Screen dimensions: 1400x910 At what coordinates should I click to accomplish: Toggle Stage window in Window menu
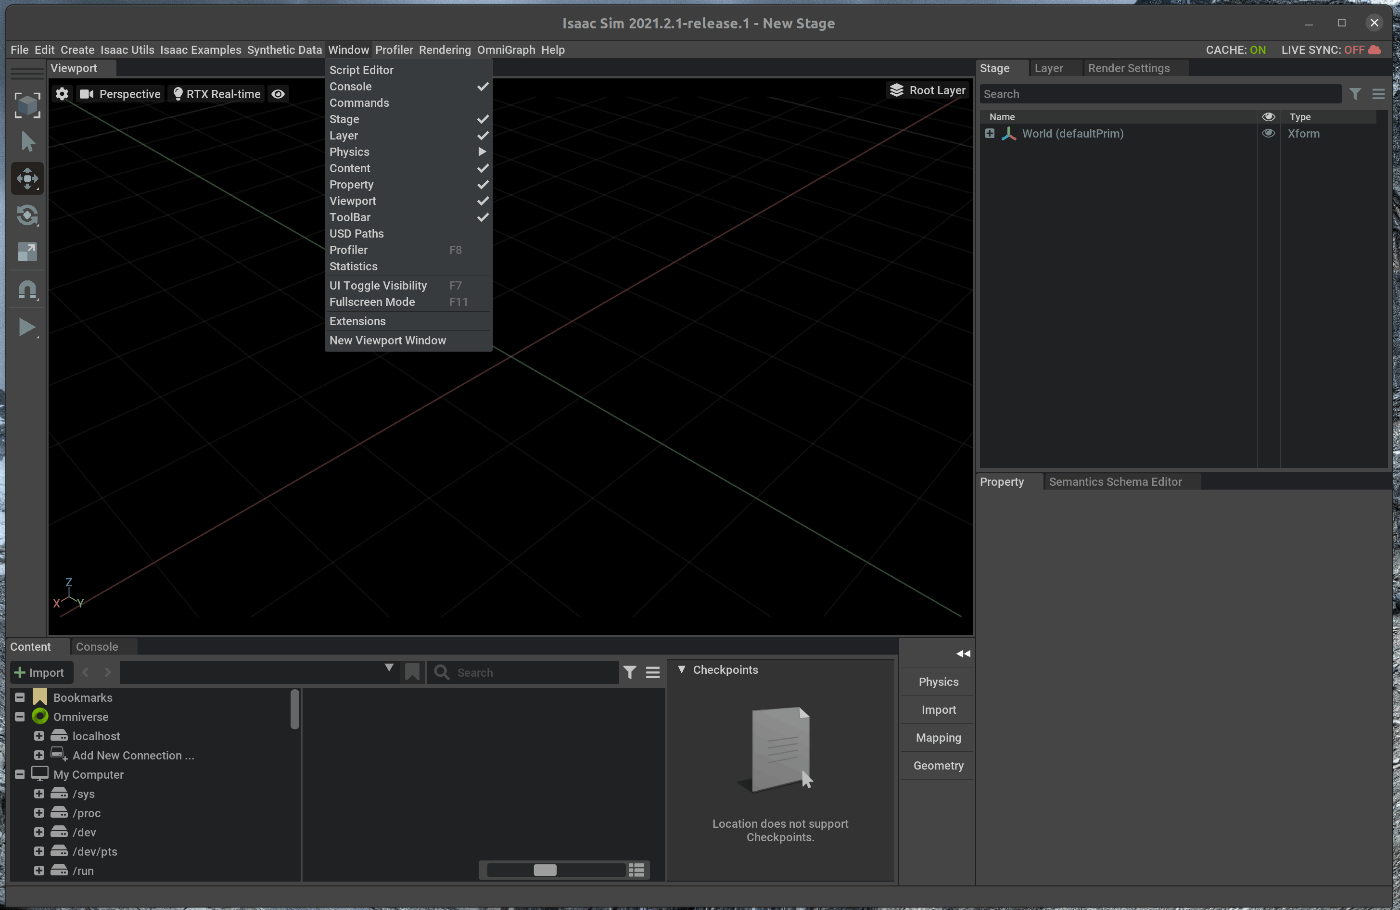tap(408, 119)
